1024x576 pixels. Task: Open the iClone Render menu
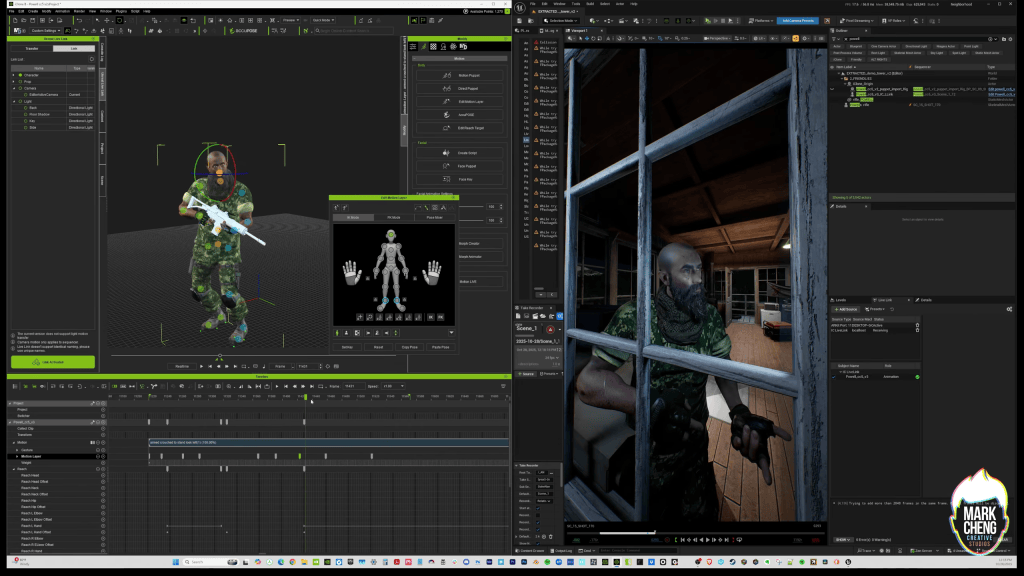pyautogui.click(x=79, y=11)
